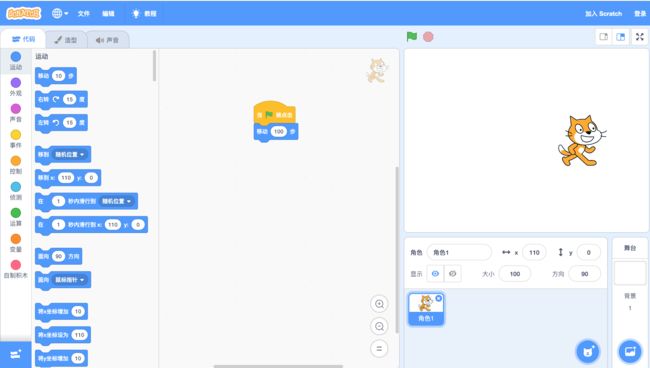Click the when flag clicked hat block

274,112
